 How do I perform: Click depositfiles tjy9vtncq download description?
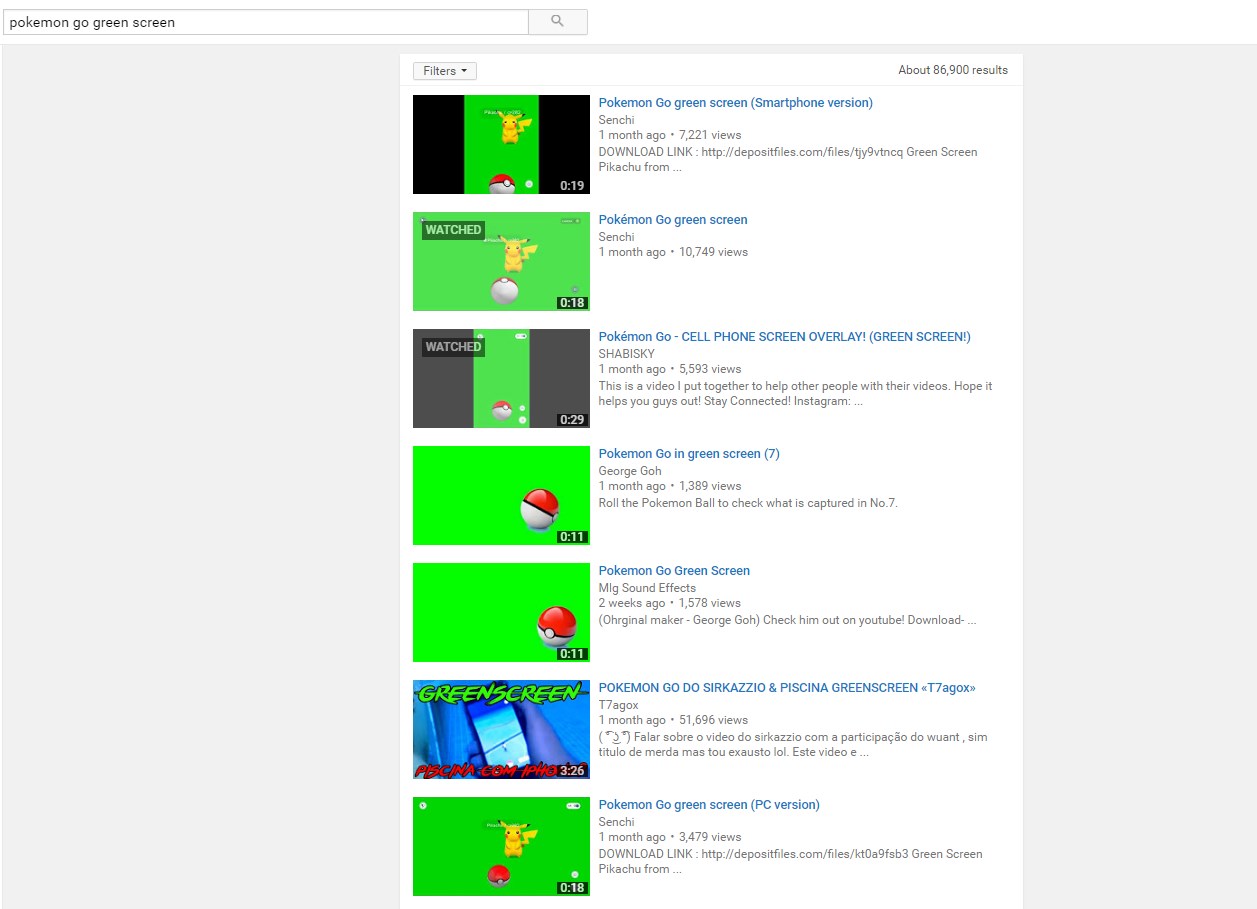tap(788, 160)
